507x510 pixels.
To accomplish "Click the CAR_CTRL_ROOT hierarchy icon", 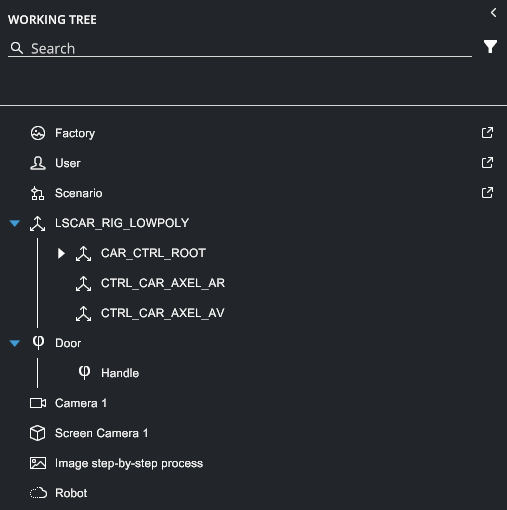I will [83, 253].
